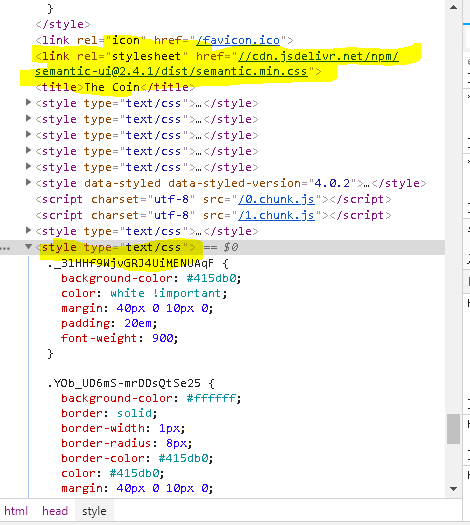Click 'color: white !important' declaration
Screen dimensions: 470x525
tap(144, 294)
